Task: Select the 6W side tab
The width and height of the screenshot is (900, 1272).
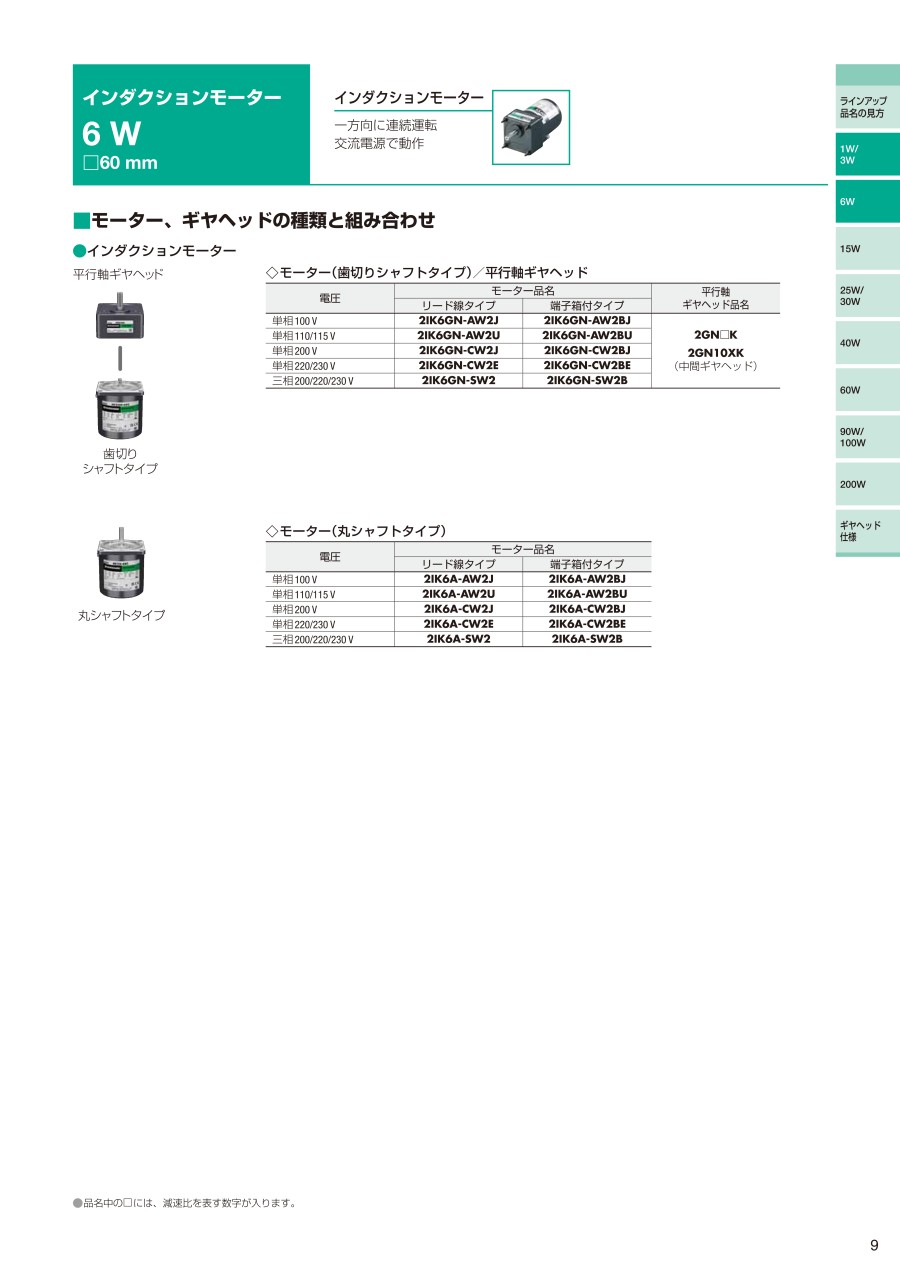Action: click(x=866, y=202)
